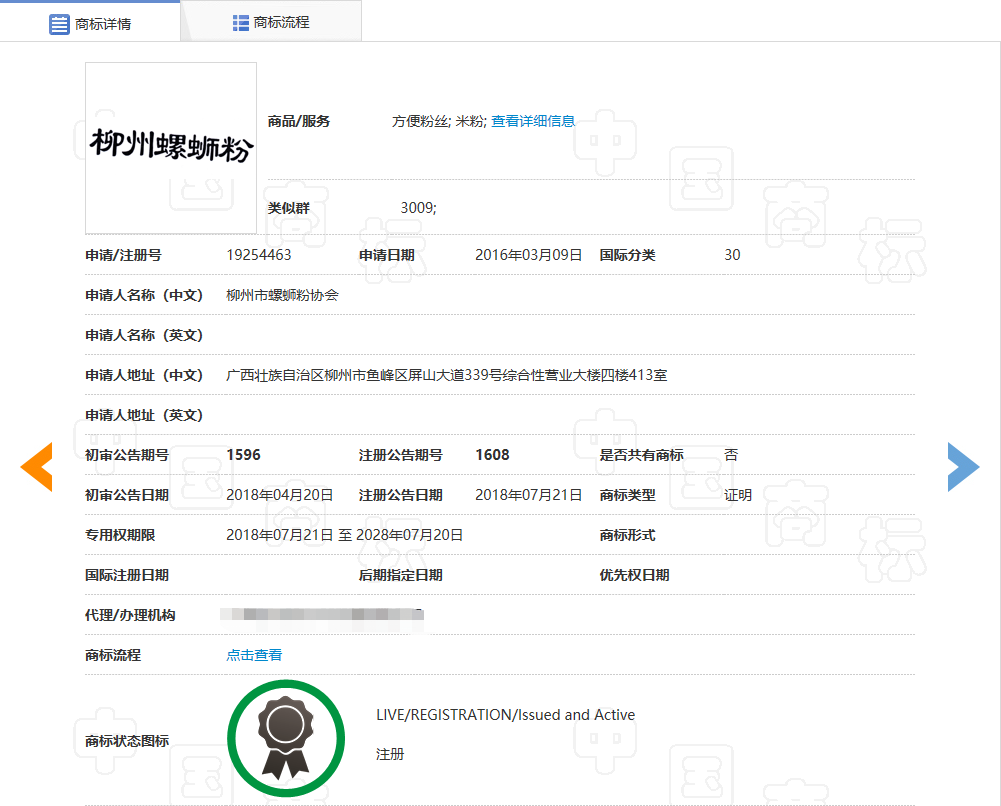Go to next trademark with blue arrow
The width and height of the screenshot is (1001, 806).
tap(963, 466)
